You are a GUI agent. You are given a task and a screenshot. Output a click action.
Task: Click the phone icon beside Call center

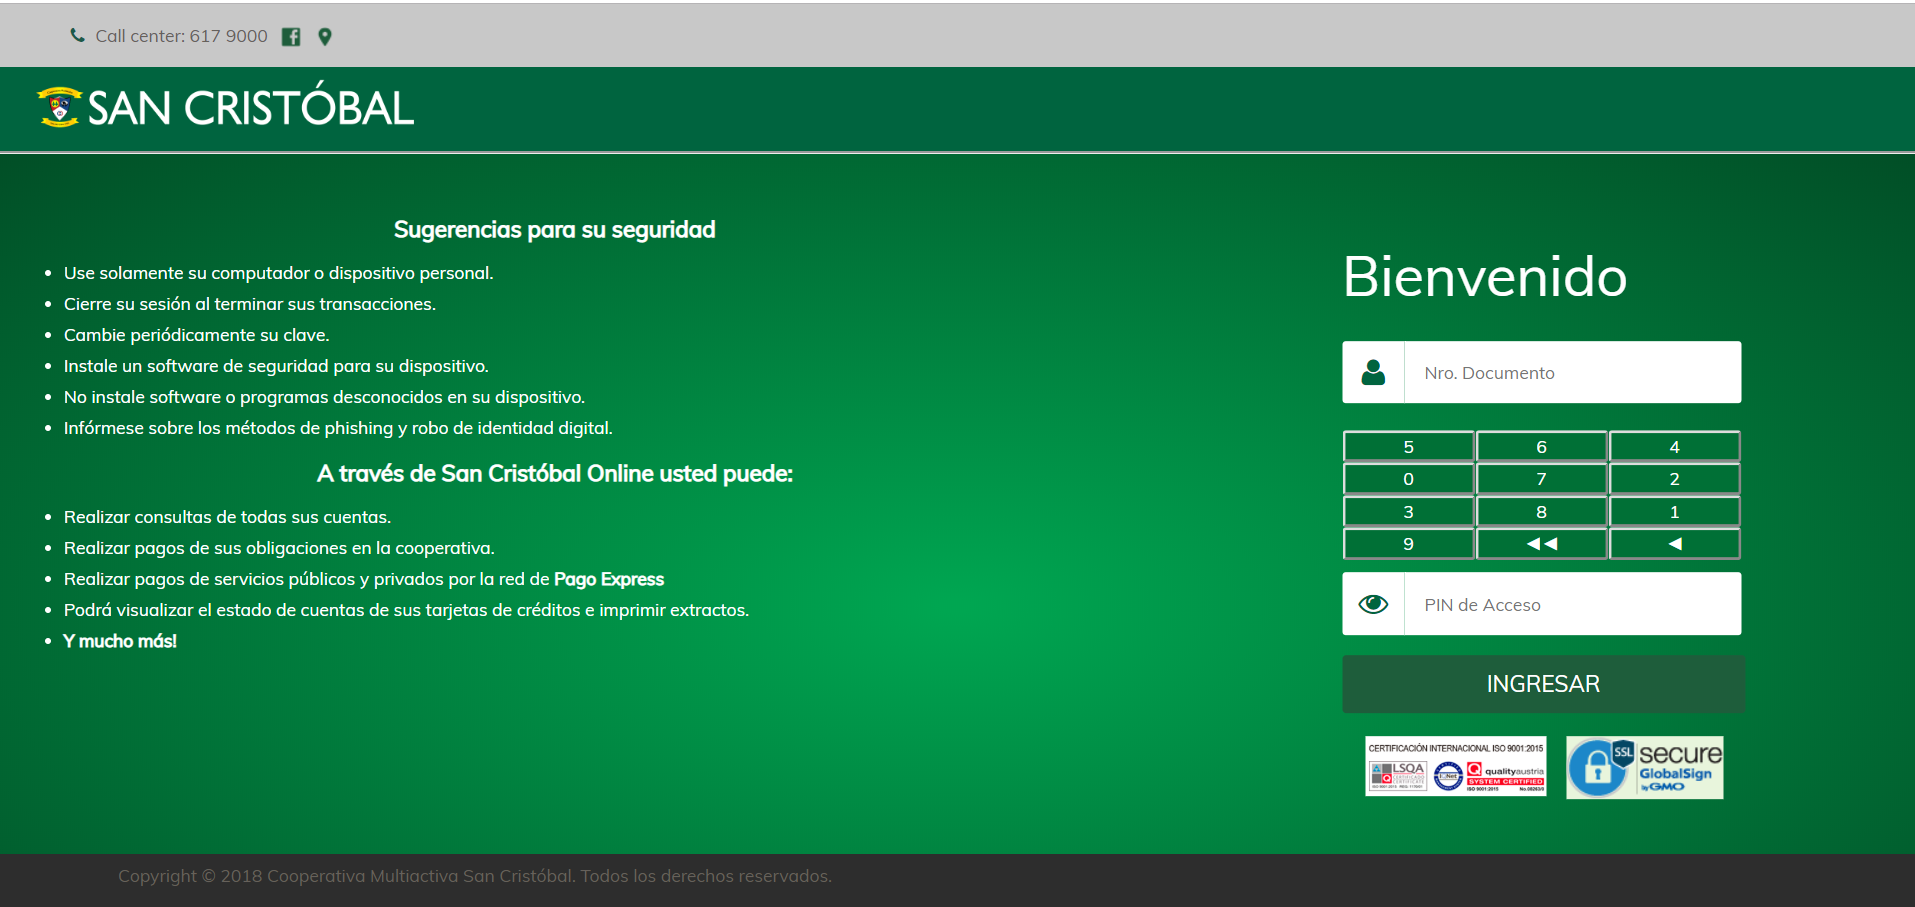point(77,36)
